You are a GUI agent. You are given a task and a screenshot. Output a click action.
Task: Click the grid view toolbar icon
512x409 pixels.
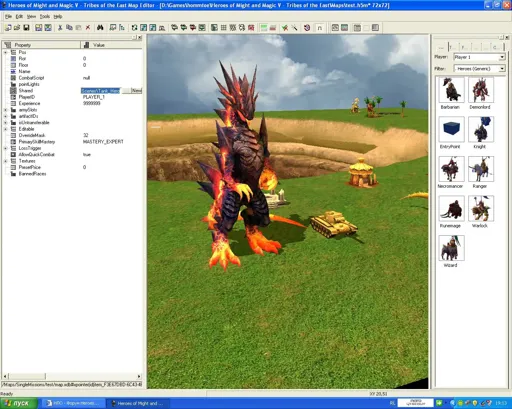[x=224, y=28]
